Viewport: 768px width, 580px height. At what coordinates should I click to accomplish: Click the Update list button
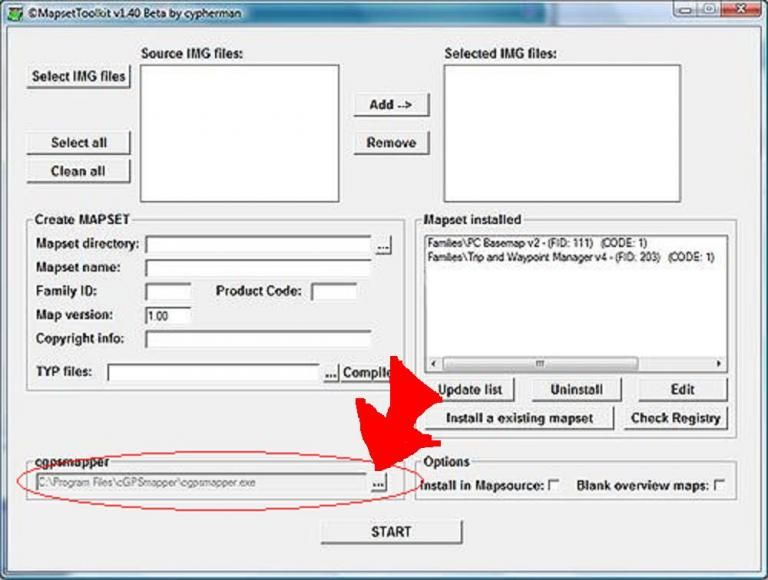coord(471,389)
